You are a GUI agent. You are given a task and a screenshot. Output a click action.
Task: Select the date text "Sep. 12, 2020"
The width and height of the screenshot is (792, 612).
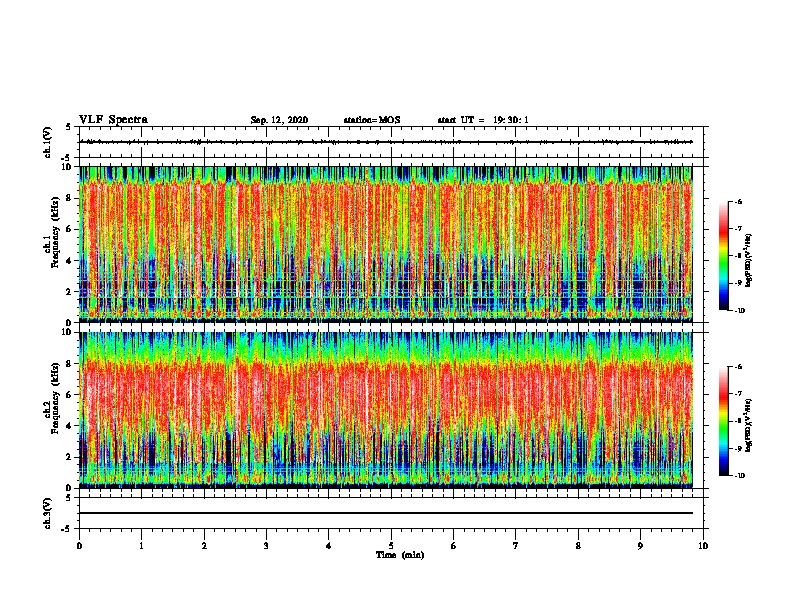coord(279,120)
